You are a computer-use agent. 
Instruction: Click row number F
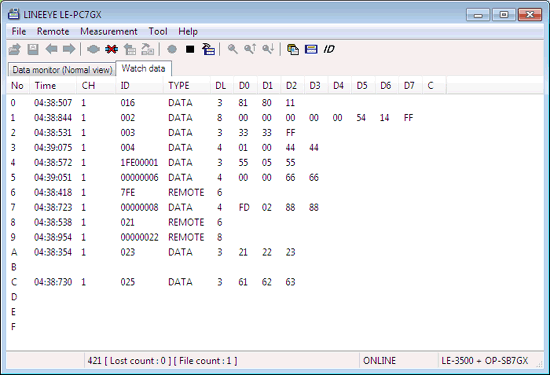[13, 327]
